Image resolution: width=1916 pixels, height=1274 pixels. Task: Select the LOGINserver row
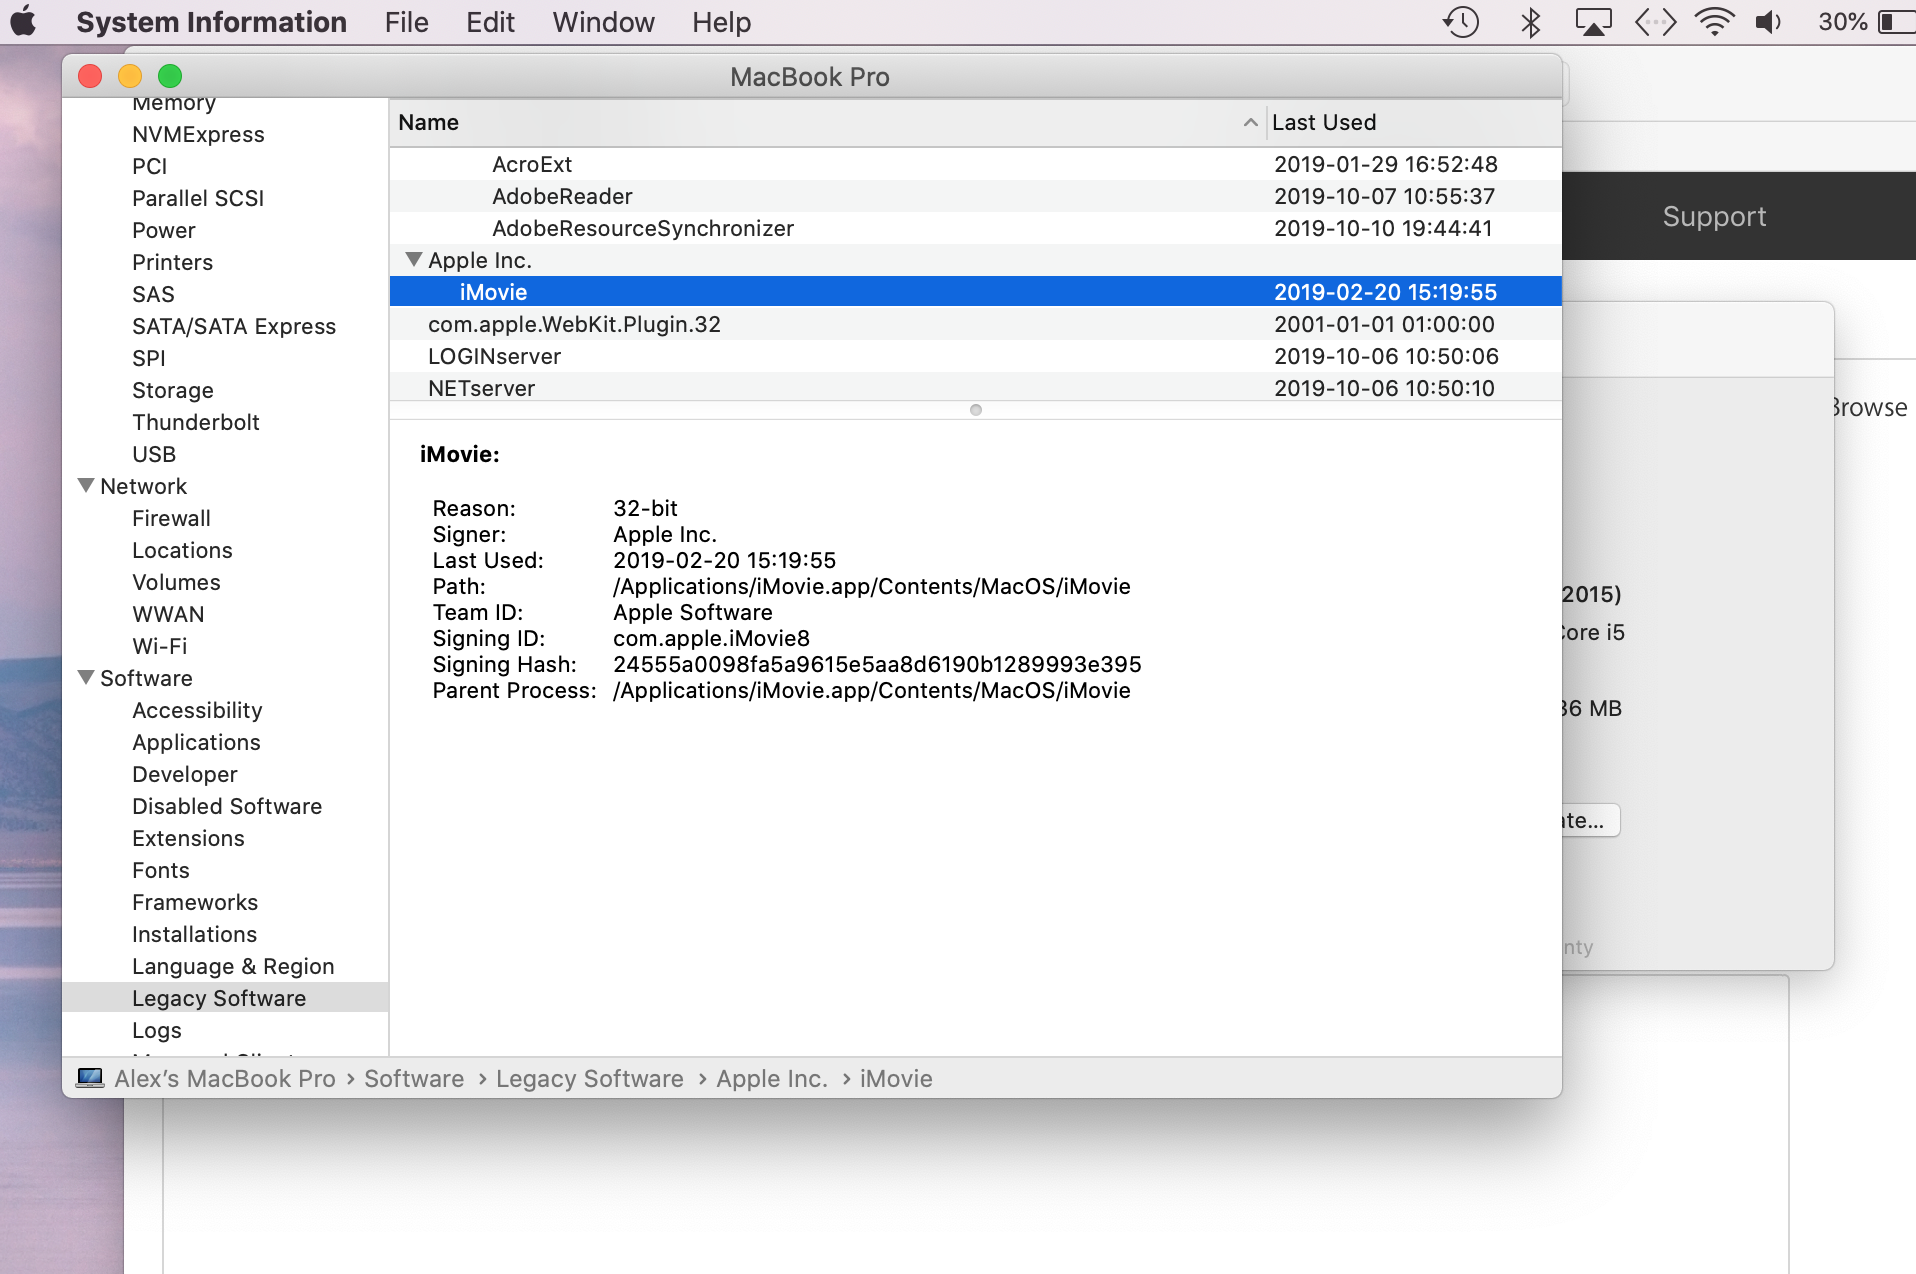(x=975, y=356)
